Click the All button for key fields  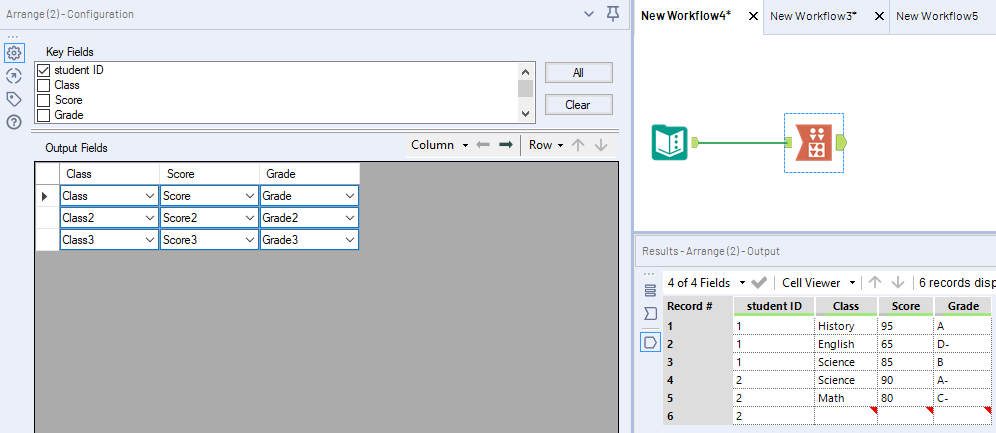pos(578,73)
